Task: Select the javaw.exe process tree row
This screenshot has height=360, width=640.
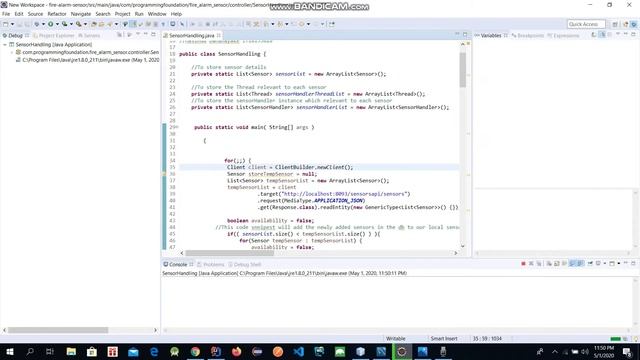Action: tap(87, 60)
